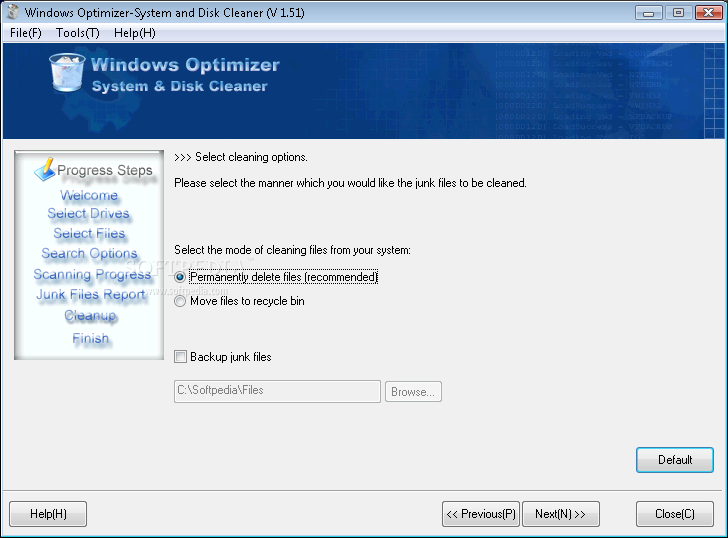
Task: Click the recycle bin logo in banner
Action: (67, 72)
